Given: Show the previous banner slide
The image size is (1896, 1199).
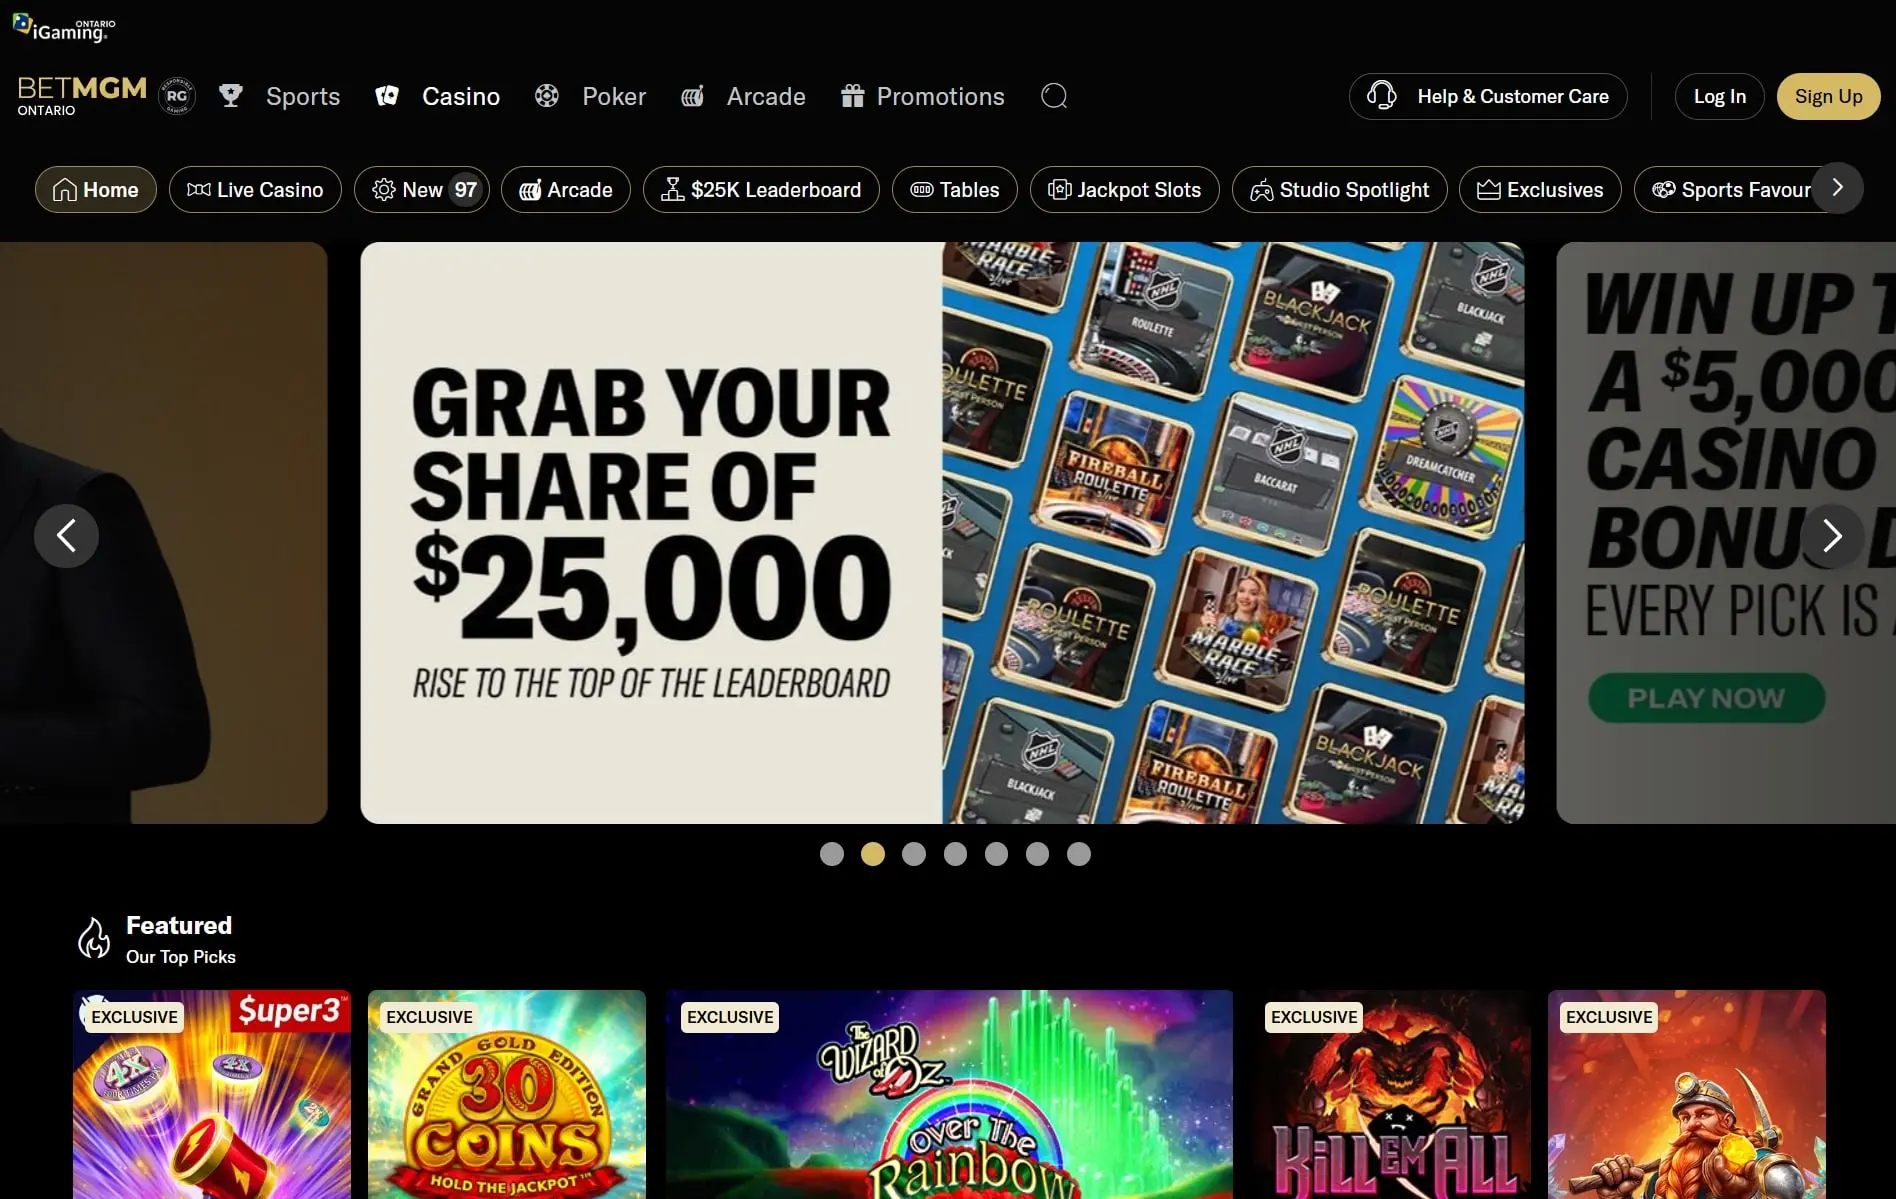Looking at the screenshot, I should coord(66,536).
